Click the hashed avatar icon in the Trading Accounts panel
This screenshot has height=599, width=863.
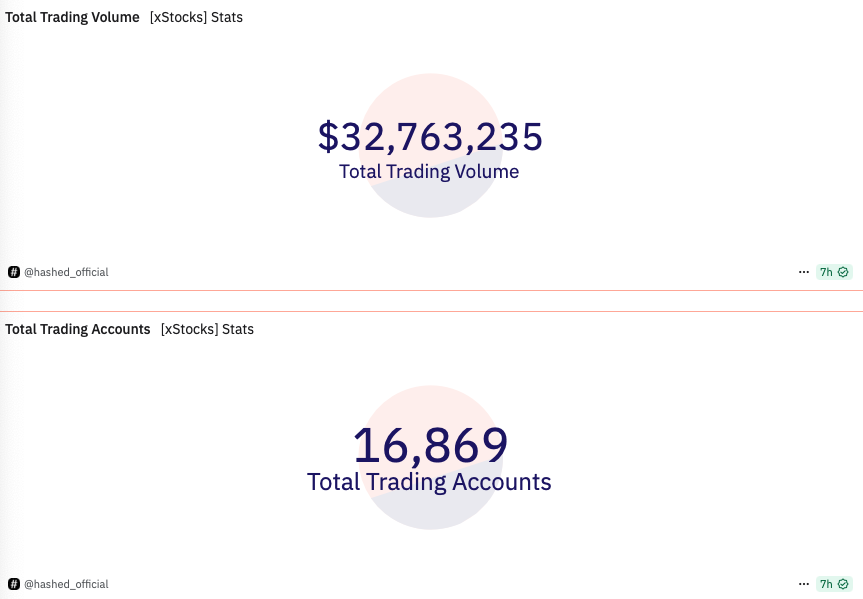tap(14, 584)
